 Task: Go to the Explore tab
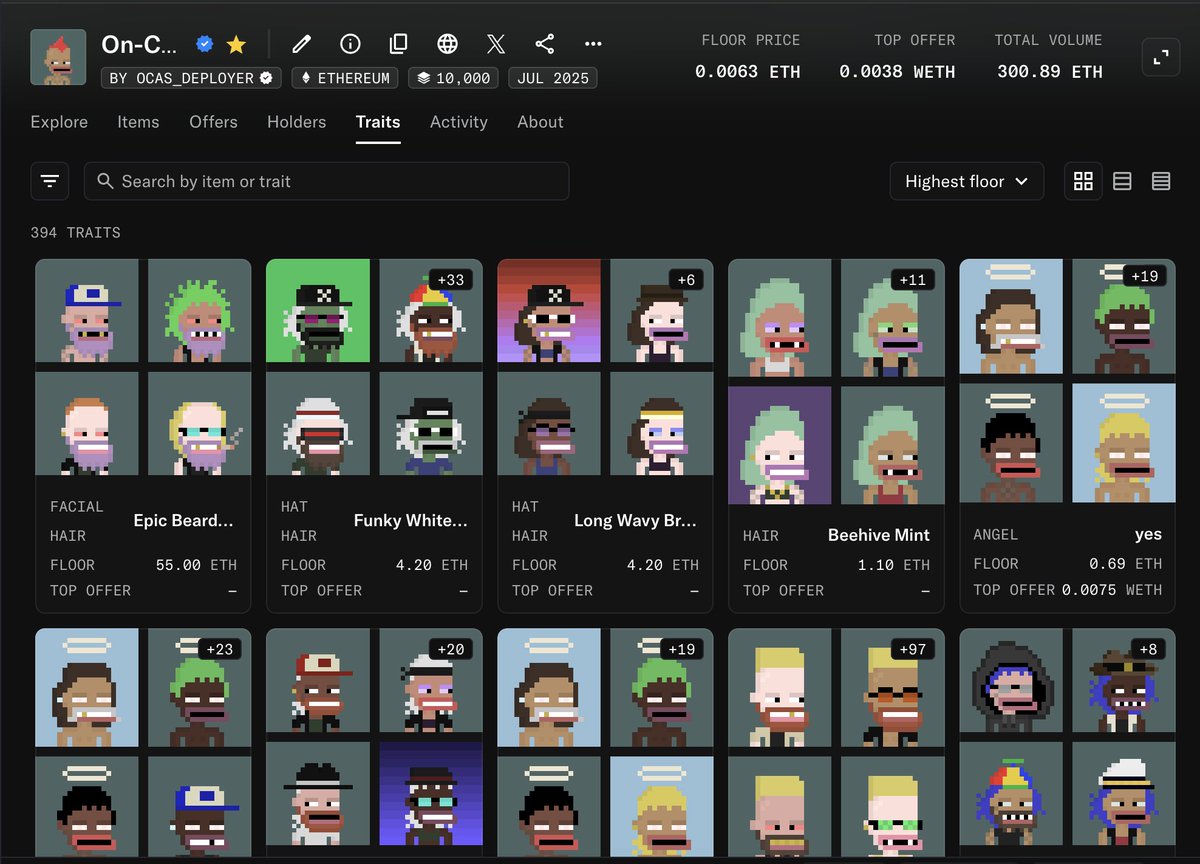click(59, 122)
